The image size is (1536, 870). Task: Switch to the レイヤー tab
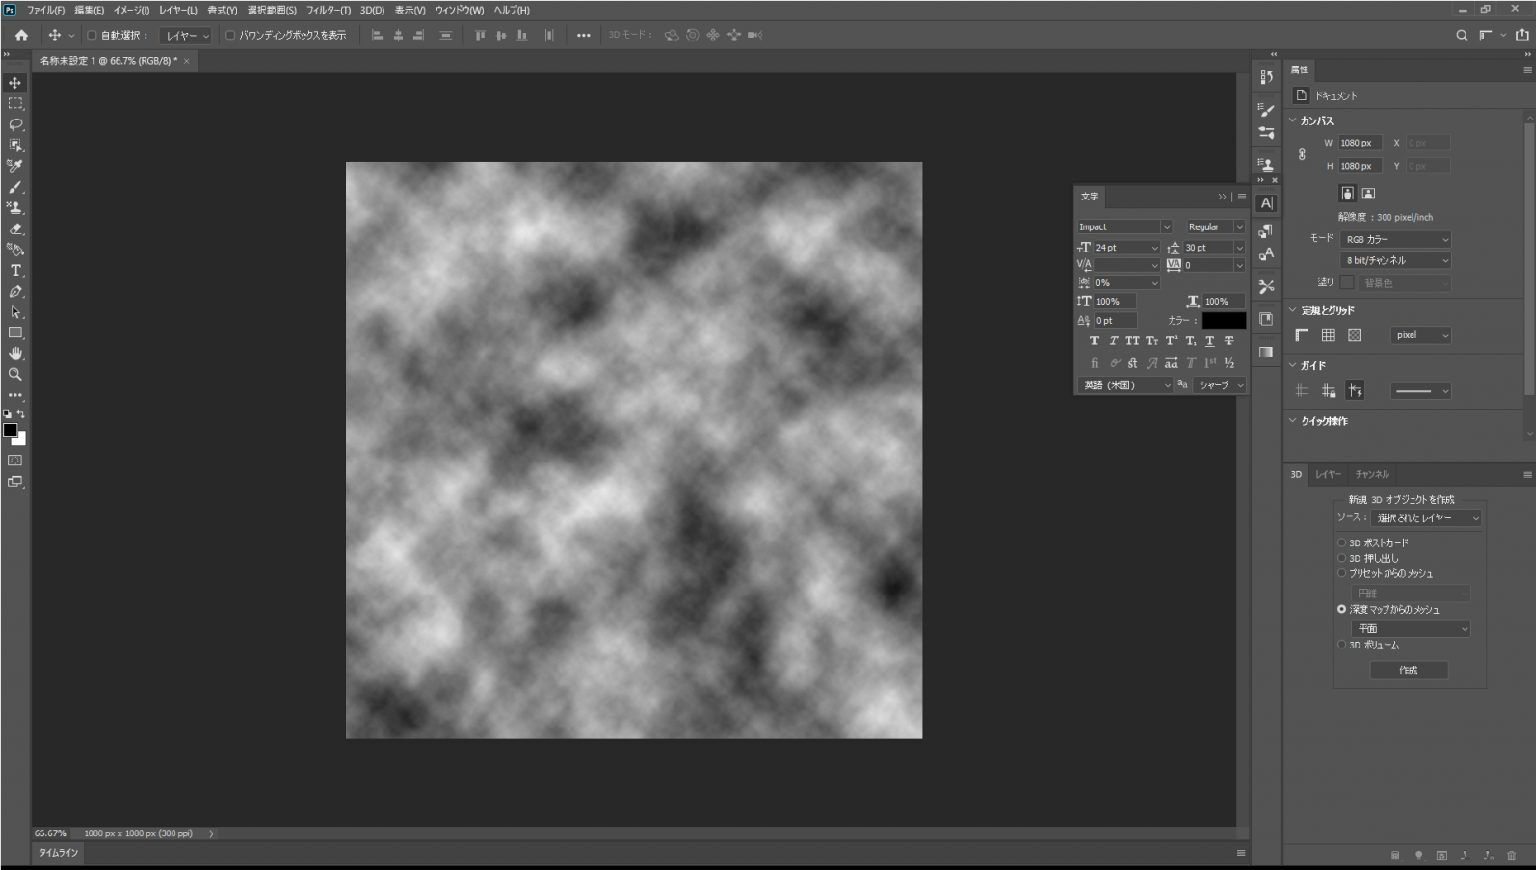(x=1330, y=474)
